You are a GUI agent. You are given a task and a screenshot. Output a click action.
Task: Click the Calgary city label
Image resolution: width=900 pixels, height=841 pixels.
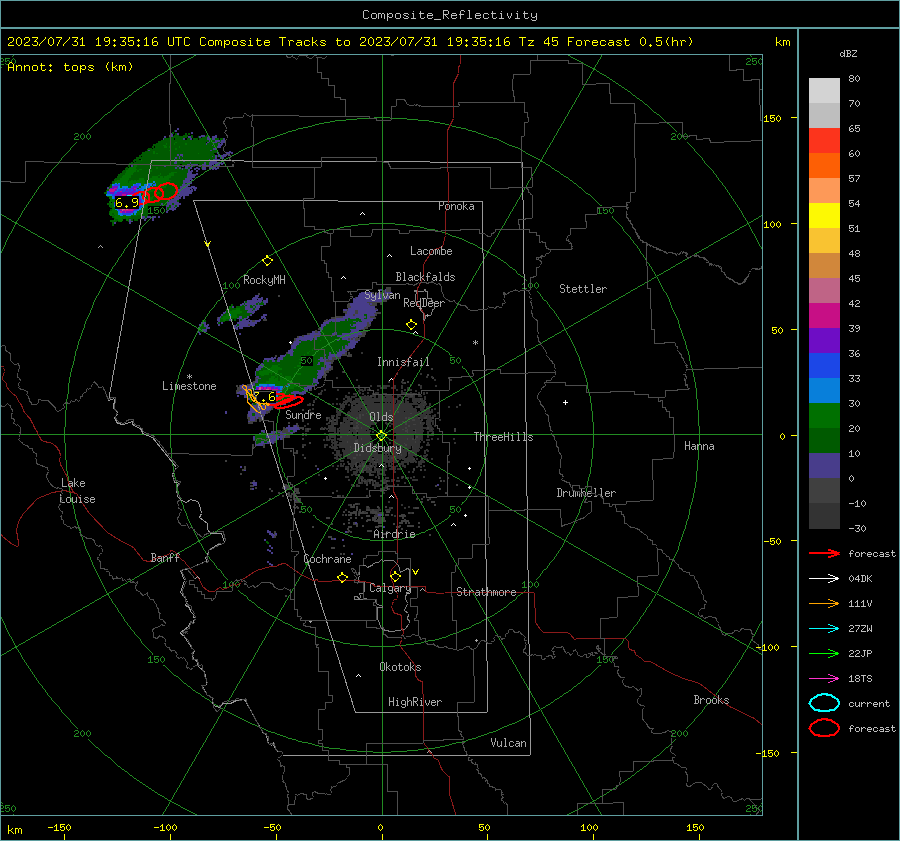point(390,588)
